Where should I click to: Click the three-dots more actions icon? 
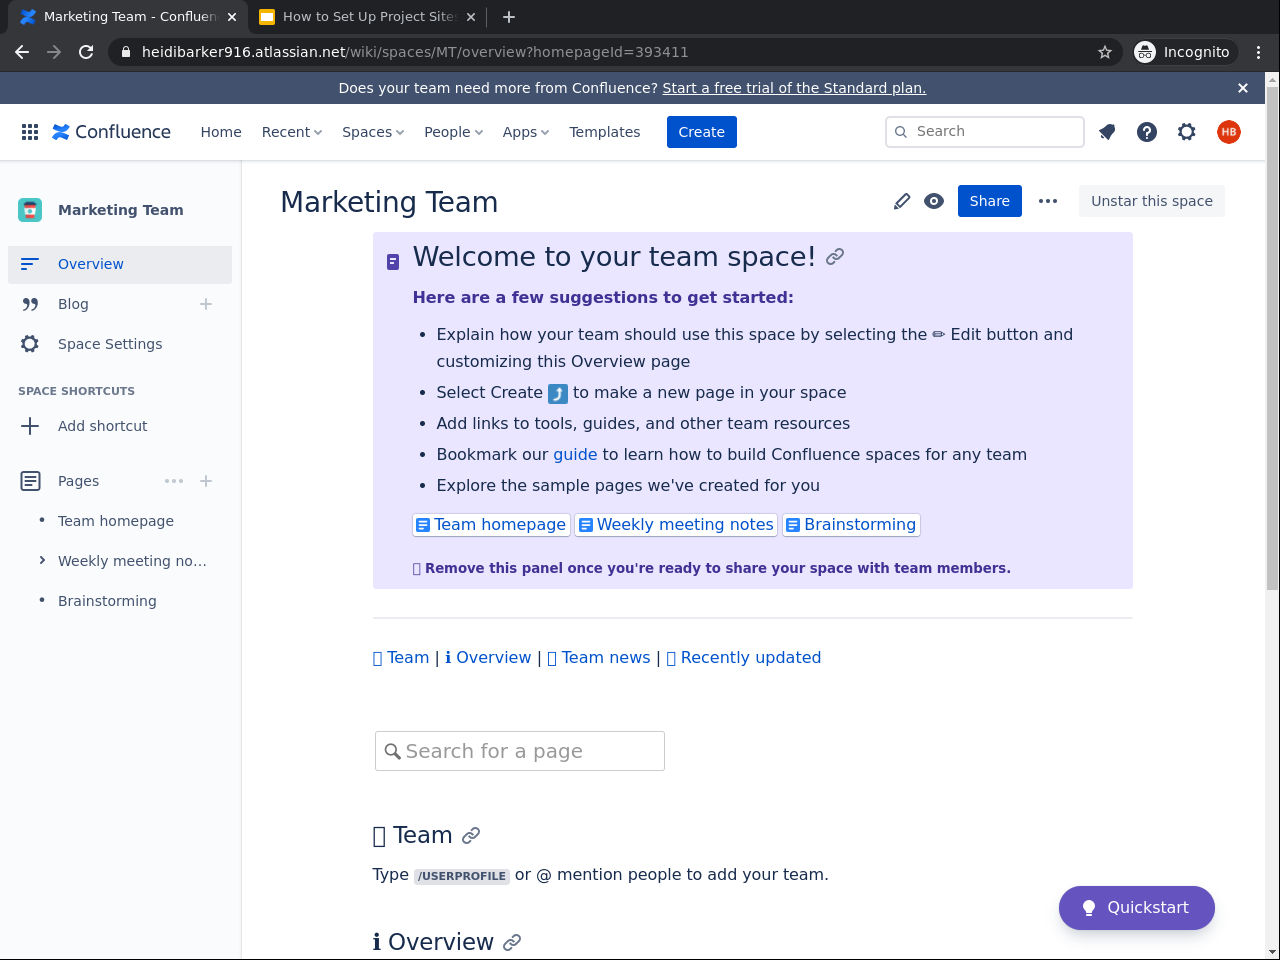[x=1048, y=201]
